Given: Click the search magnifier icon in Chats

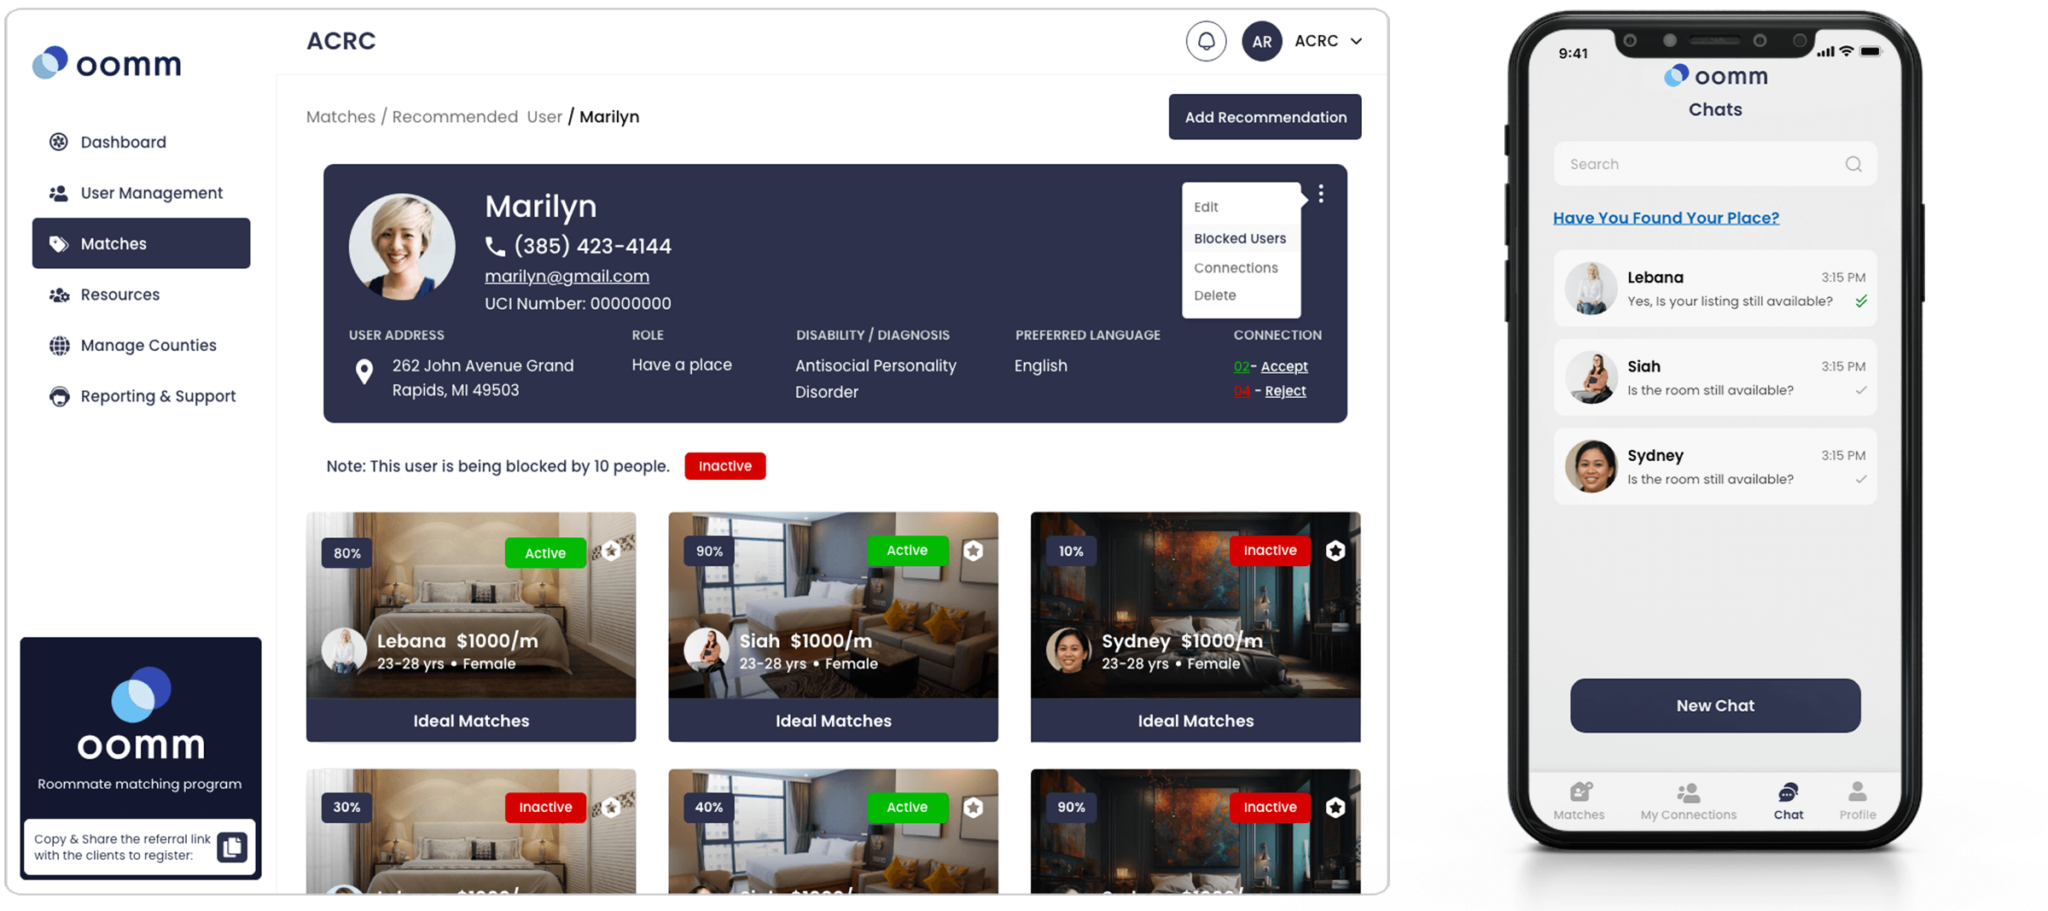Looking at the screenshot, I should (x=1853, y=164).
